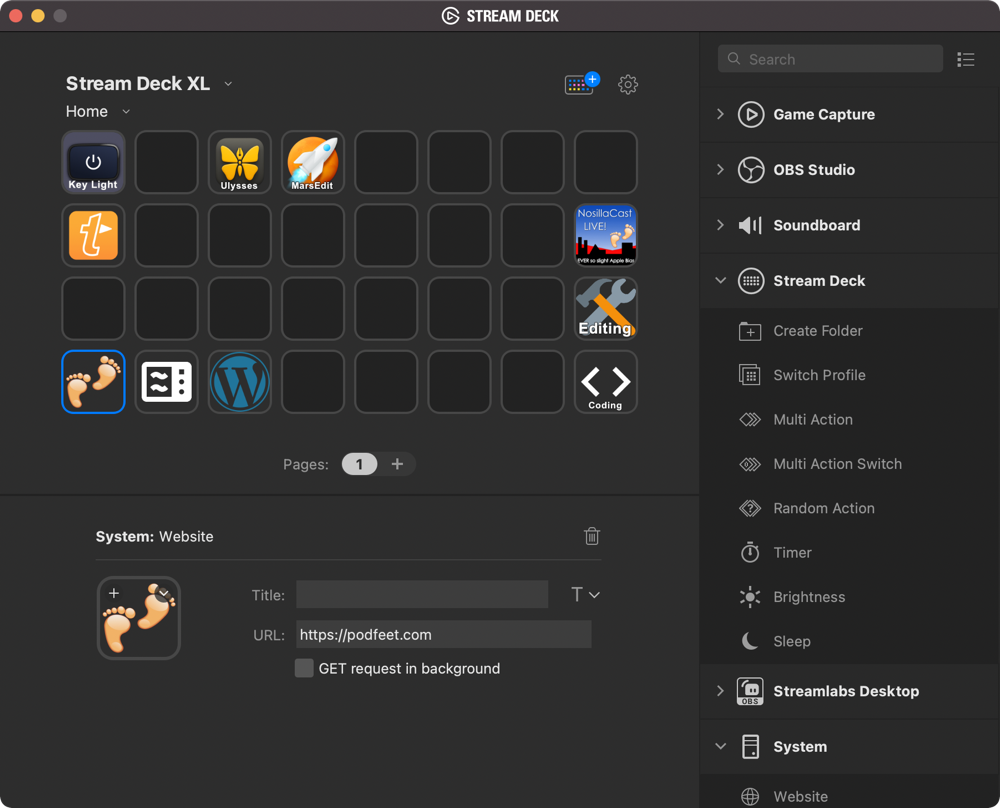The width and height of the screenshot is (1000, 808).
Task: Select the MarsEdit rocket key
Action: pyautogui.click(x=313, y=162)
